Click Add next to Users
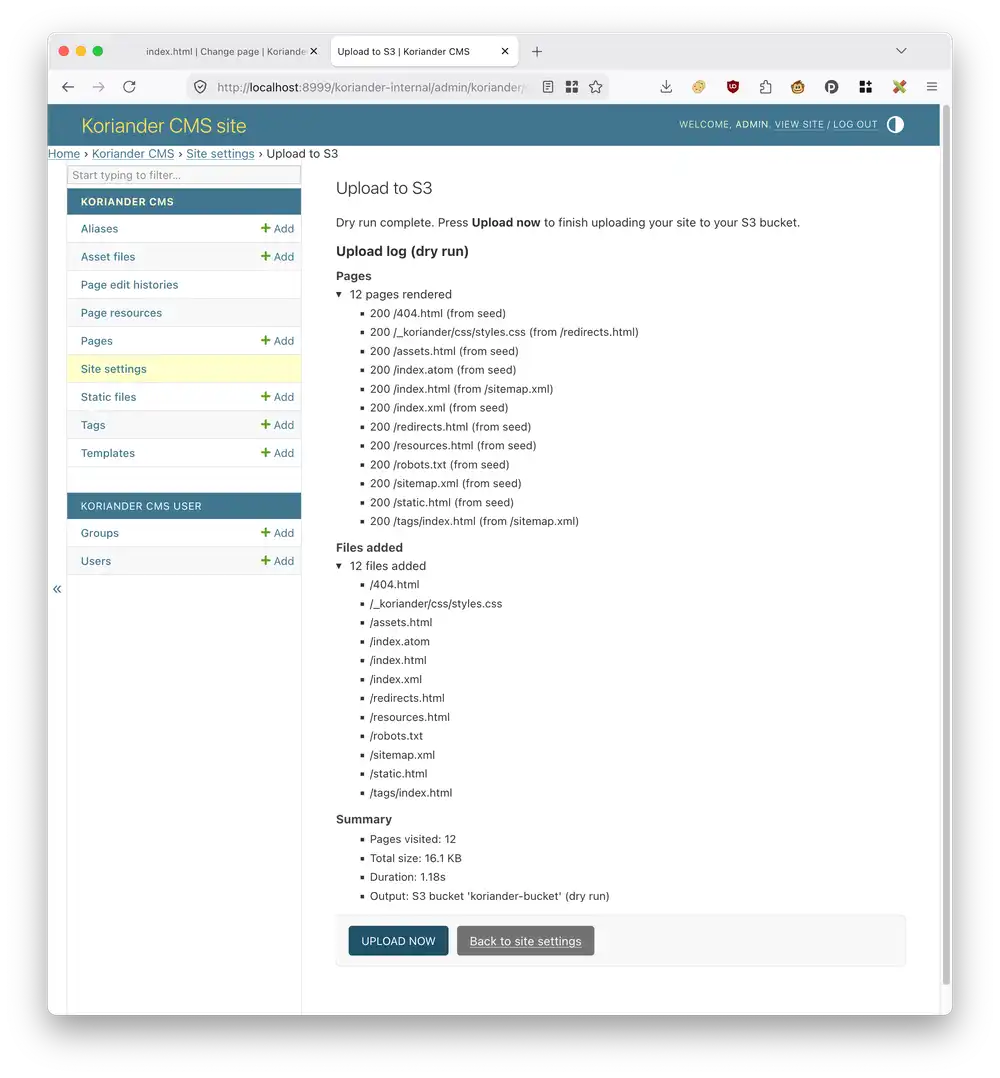1000x1078 pixels. coord(278,562)
